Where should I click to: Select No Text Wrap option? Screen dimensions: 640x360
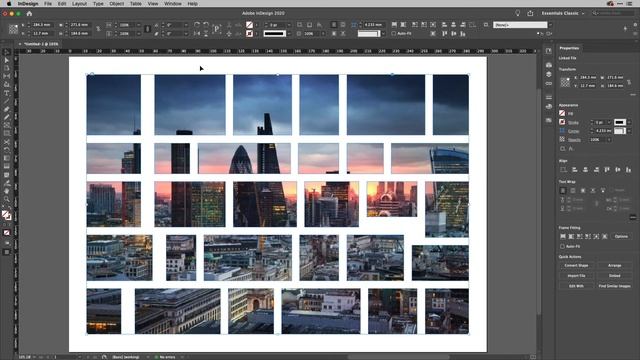(x=563, y=190)
